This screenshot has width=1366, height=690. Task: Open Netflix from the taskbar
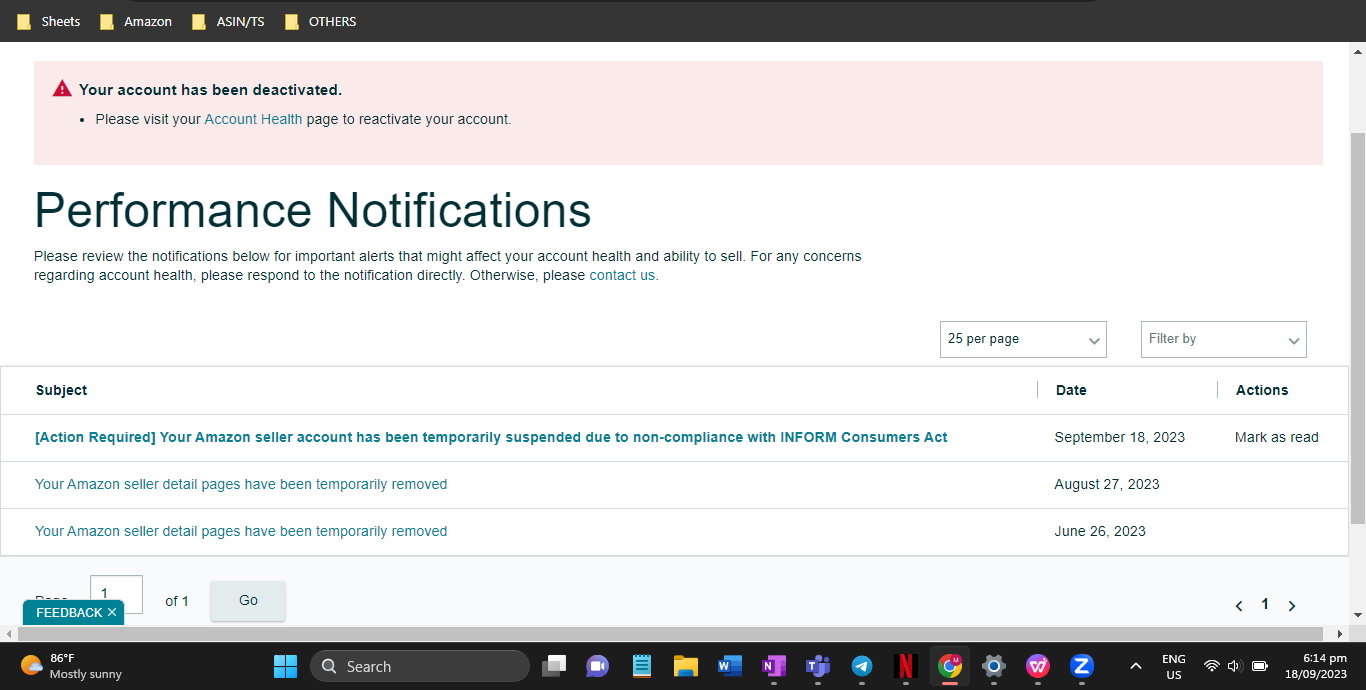[x=906, y=666]
